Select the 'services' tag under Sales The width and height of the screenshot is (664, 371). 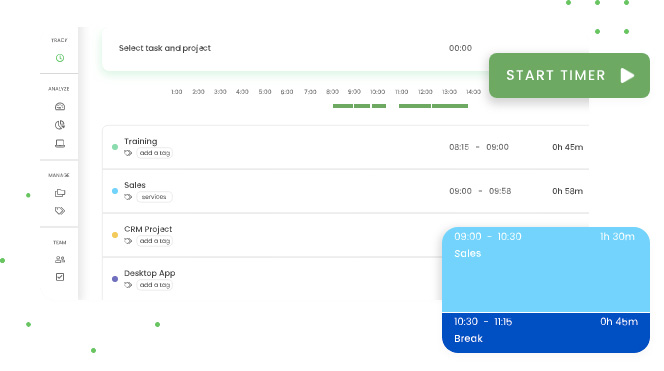pyautogui.click(x=154, y=197)
